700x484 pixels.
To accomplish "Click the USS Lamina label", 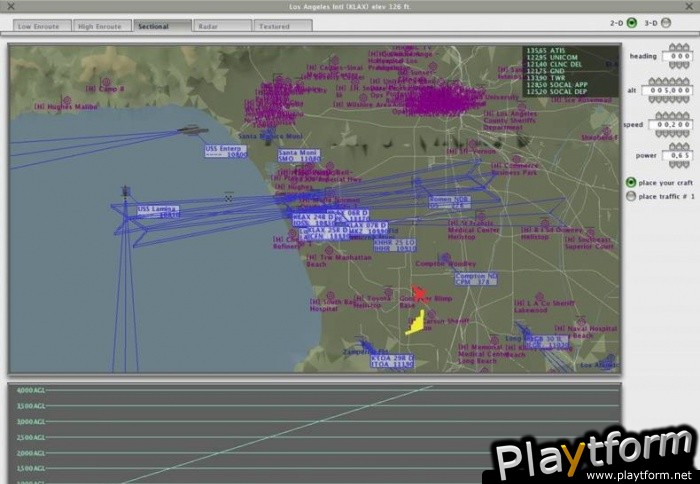I will [x=158, y=212].
